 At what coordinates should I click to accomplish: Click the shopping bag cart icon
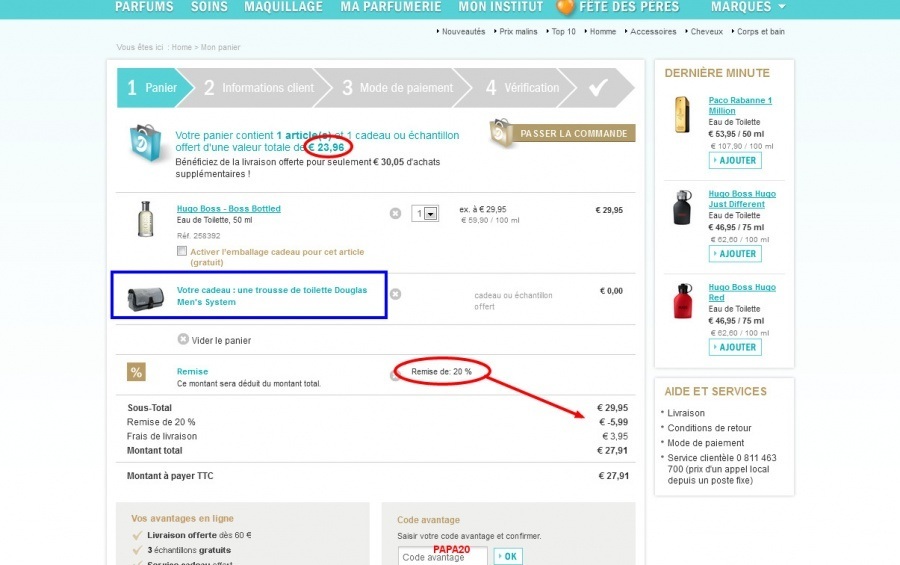click(147, 144)
